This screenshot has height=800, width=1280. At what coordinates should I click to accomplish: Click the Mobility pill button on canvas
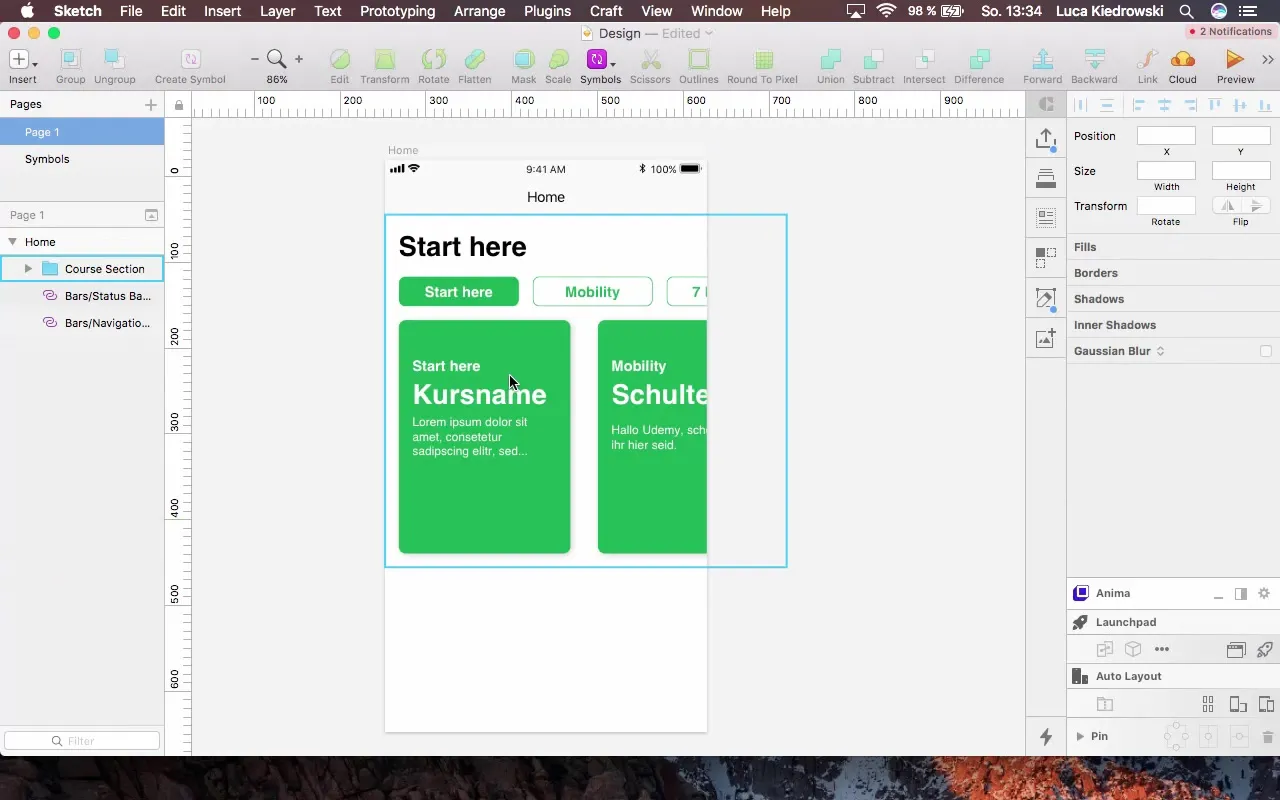tap(592, 292)
